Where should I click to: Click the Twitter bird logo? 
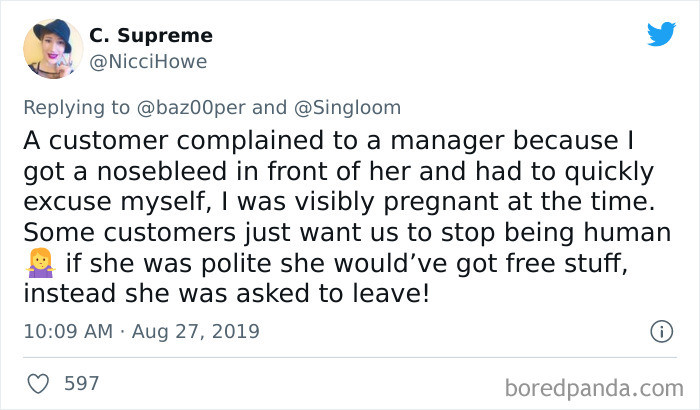(x=661, y=34)
